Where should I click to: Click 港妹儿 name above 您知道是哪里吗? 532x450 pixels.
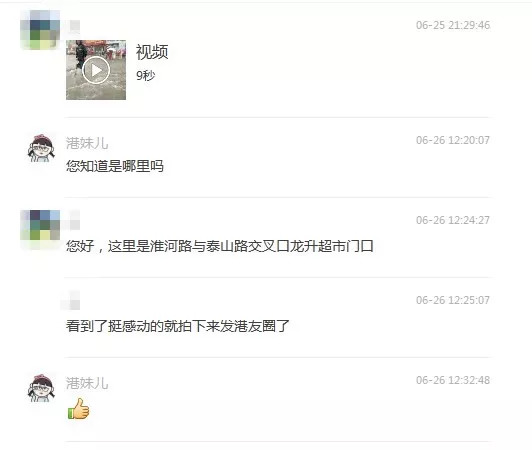pos(87,143)
